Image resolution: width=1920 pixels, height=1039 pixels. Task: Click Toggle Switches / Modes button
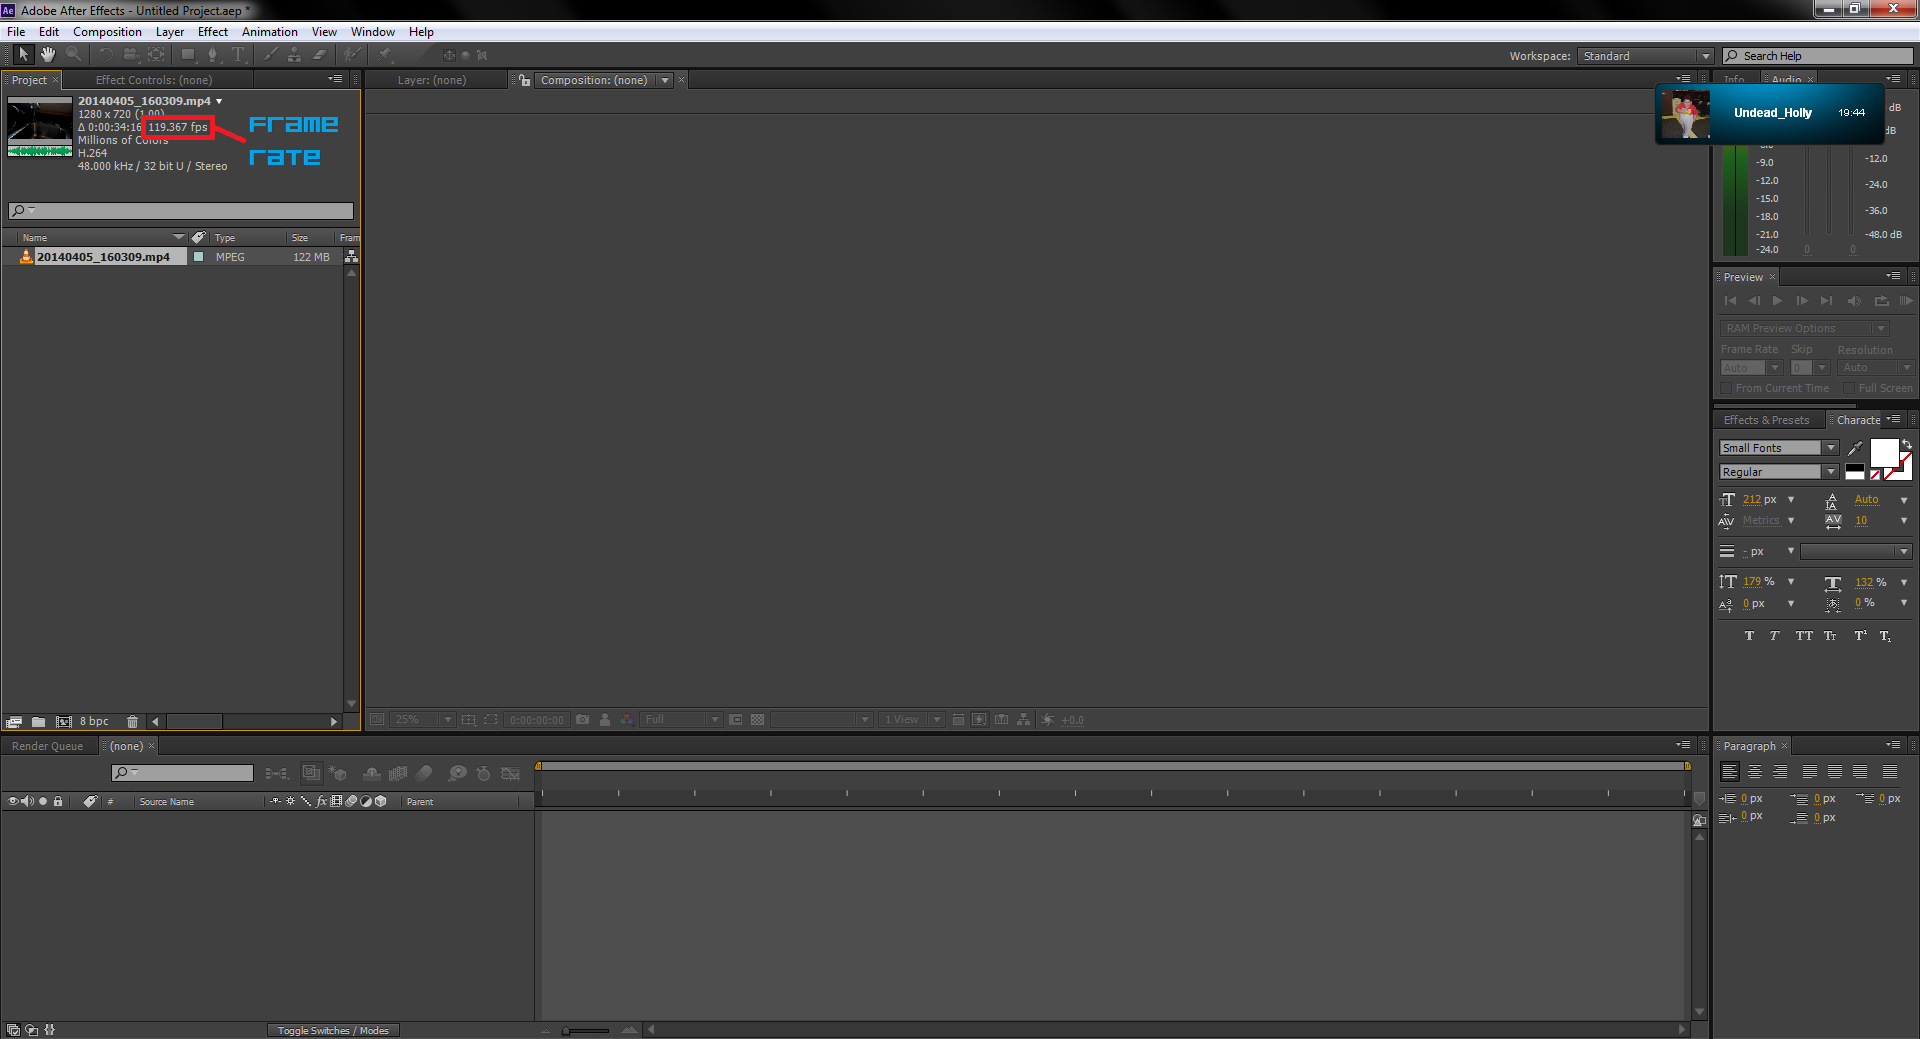point(333,1030)
